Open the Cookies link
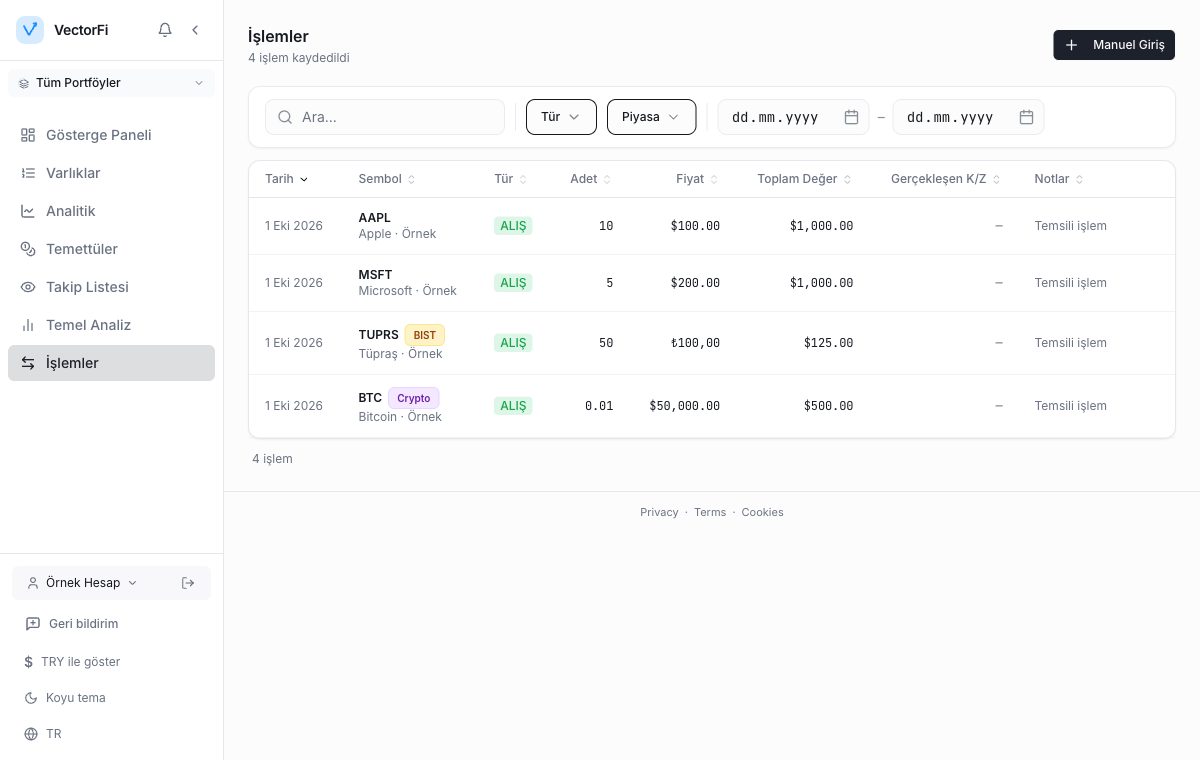 pyautogui.click(x=762, y=512)
